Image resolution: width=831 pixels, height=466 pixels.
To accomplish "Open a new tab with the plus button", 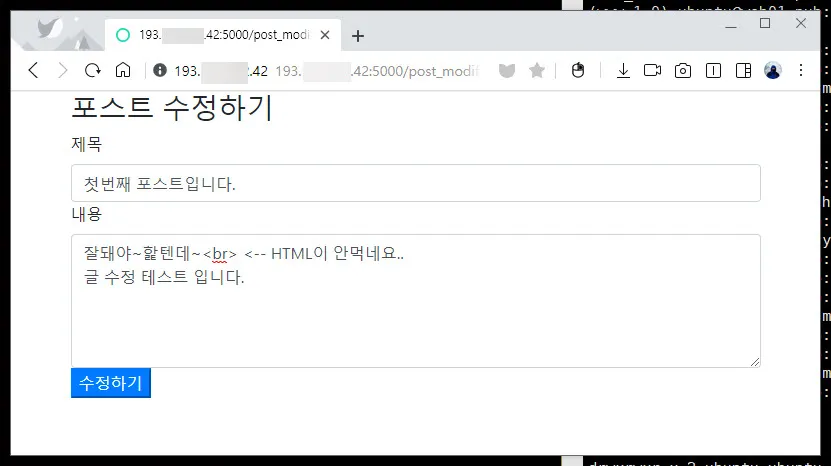I will click(x=358, y=36).
